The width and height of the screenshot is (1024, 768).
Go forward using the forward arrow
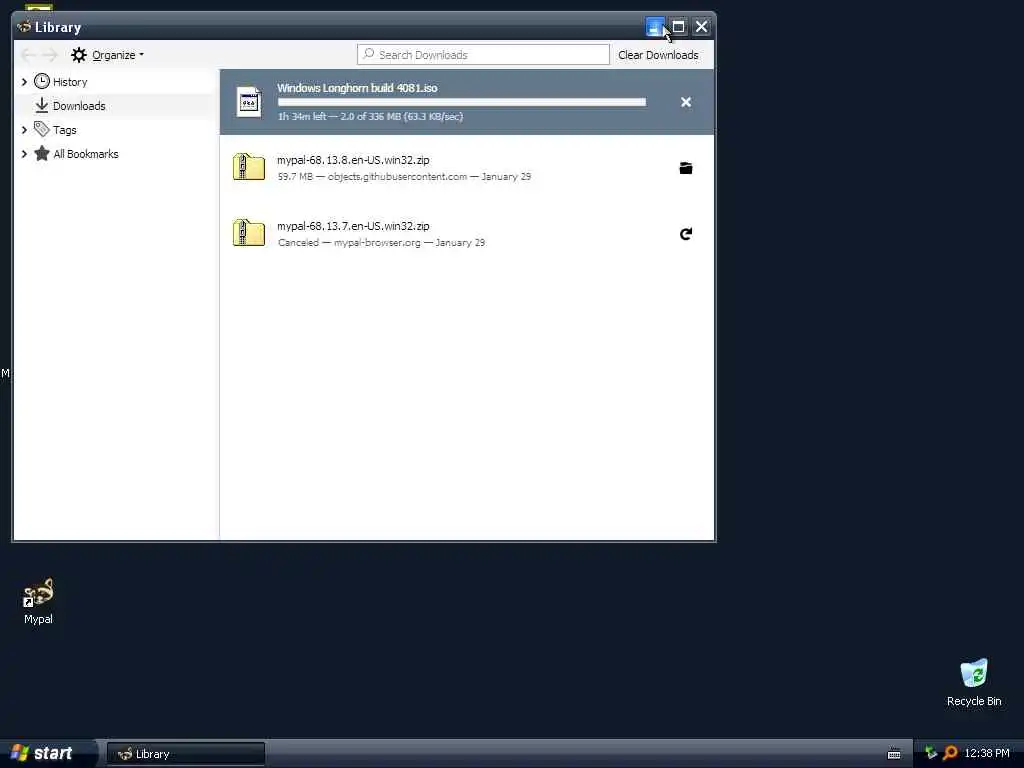point(50,55)
